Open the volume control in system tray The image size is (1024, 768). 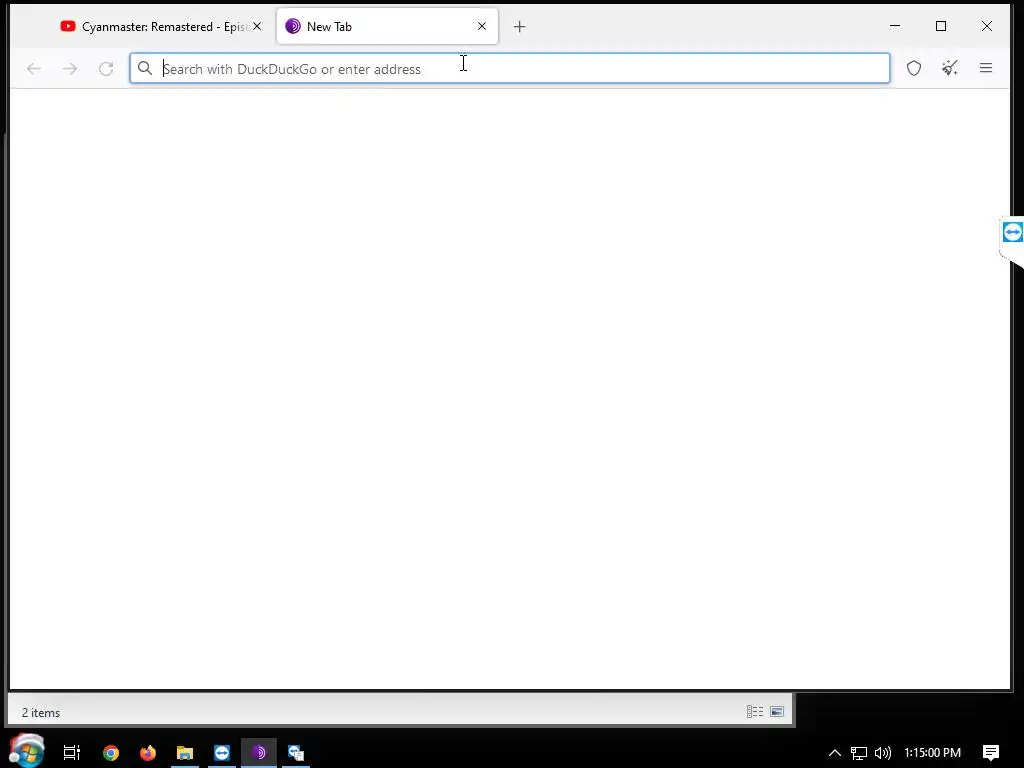point(883,753)
